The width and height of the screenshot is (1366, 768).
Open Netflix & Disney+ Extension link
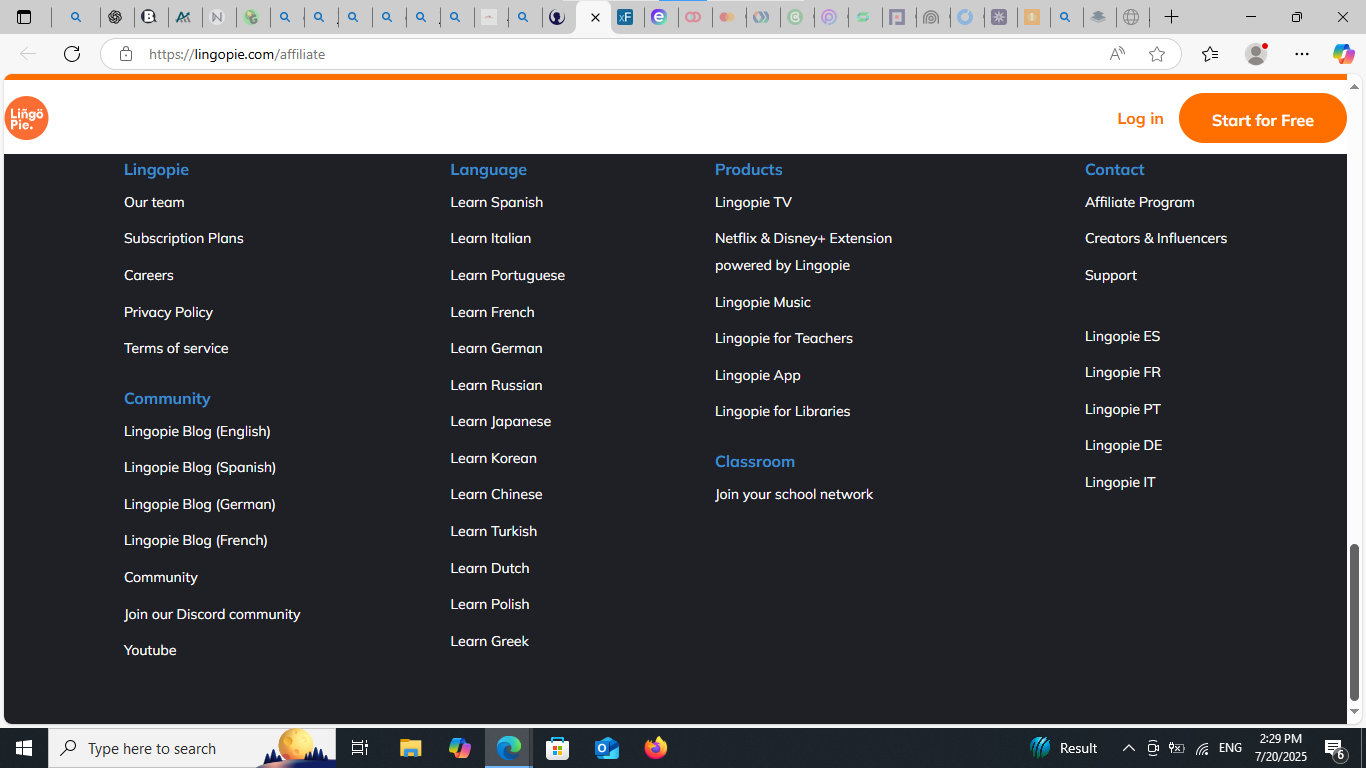(x=803, y=252)
